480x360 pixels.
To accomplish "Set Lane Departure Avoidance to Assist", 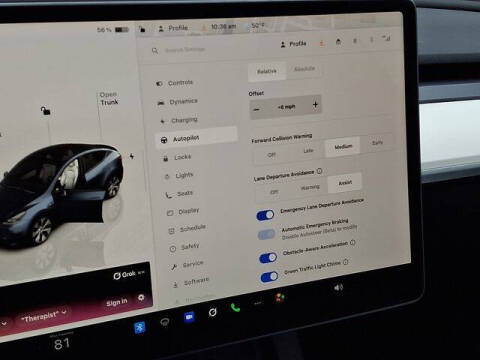I will [345, 183].
